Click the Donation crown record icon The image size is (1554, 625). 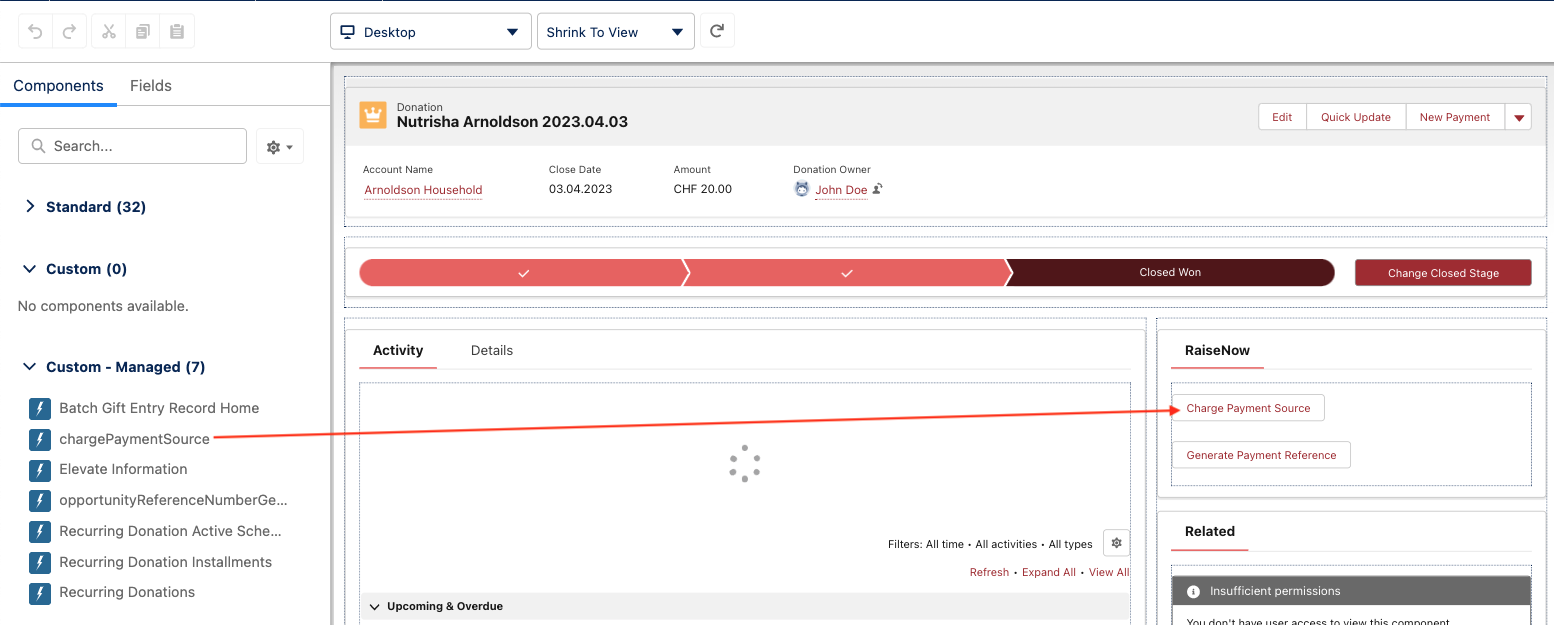pos(373,115)
